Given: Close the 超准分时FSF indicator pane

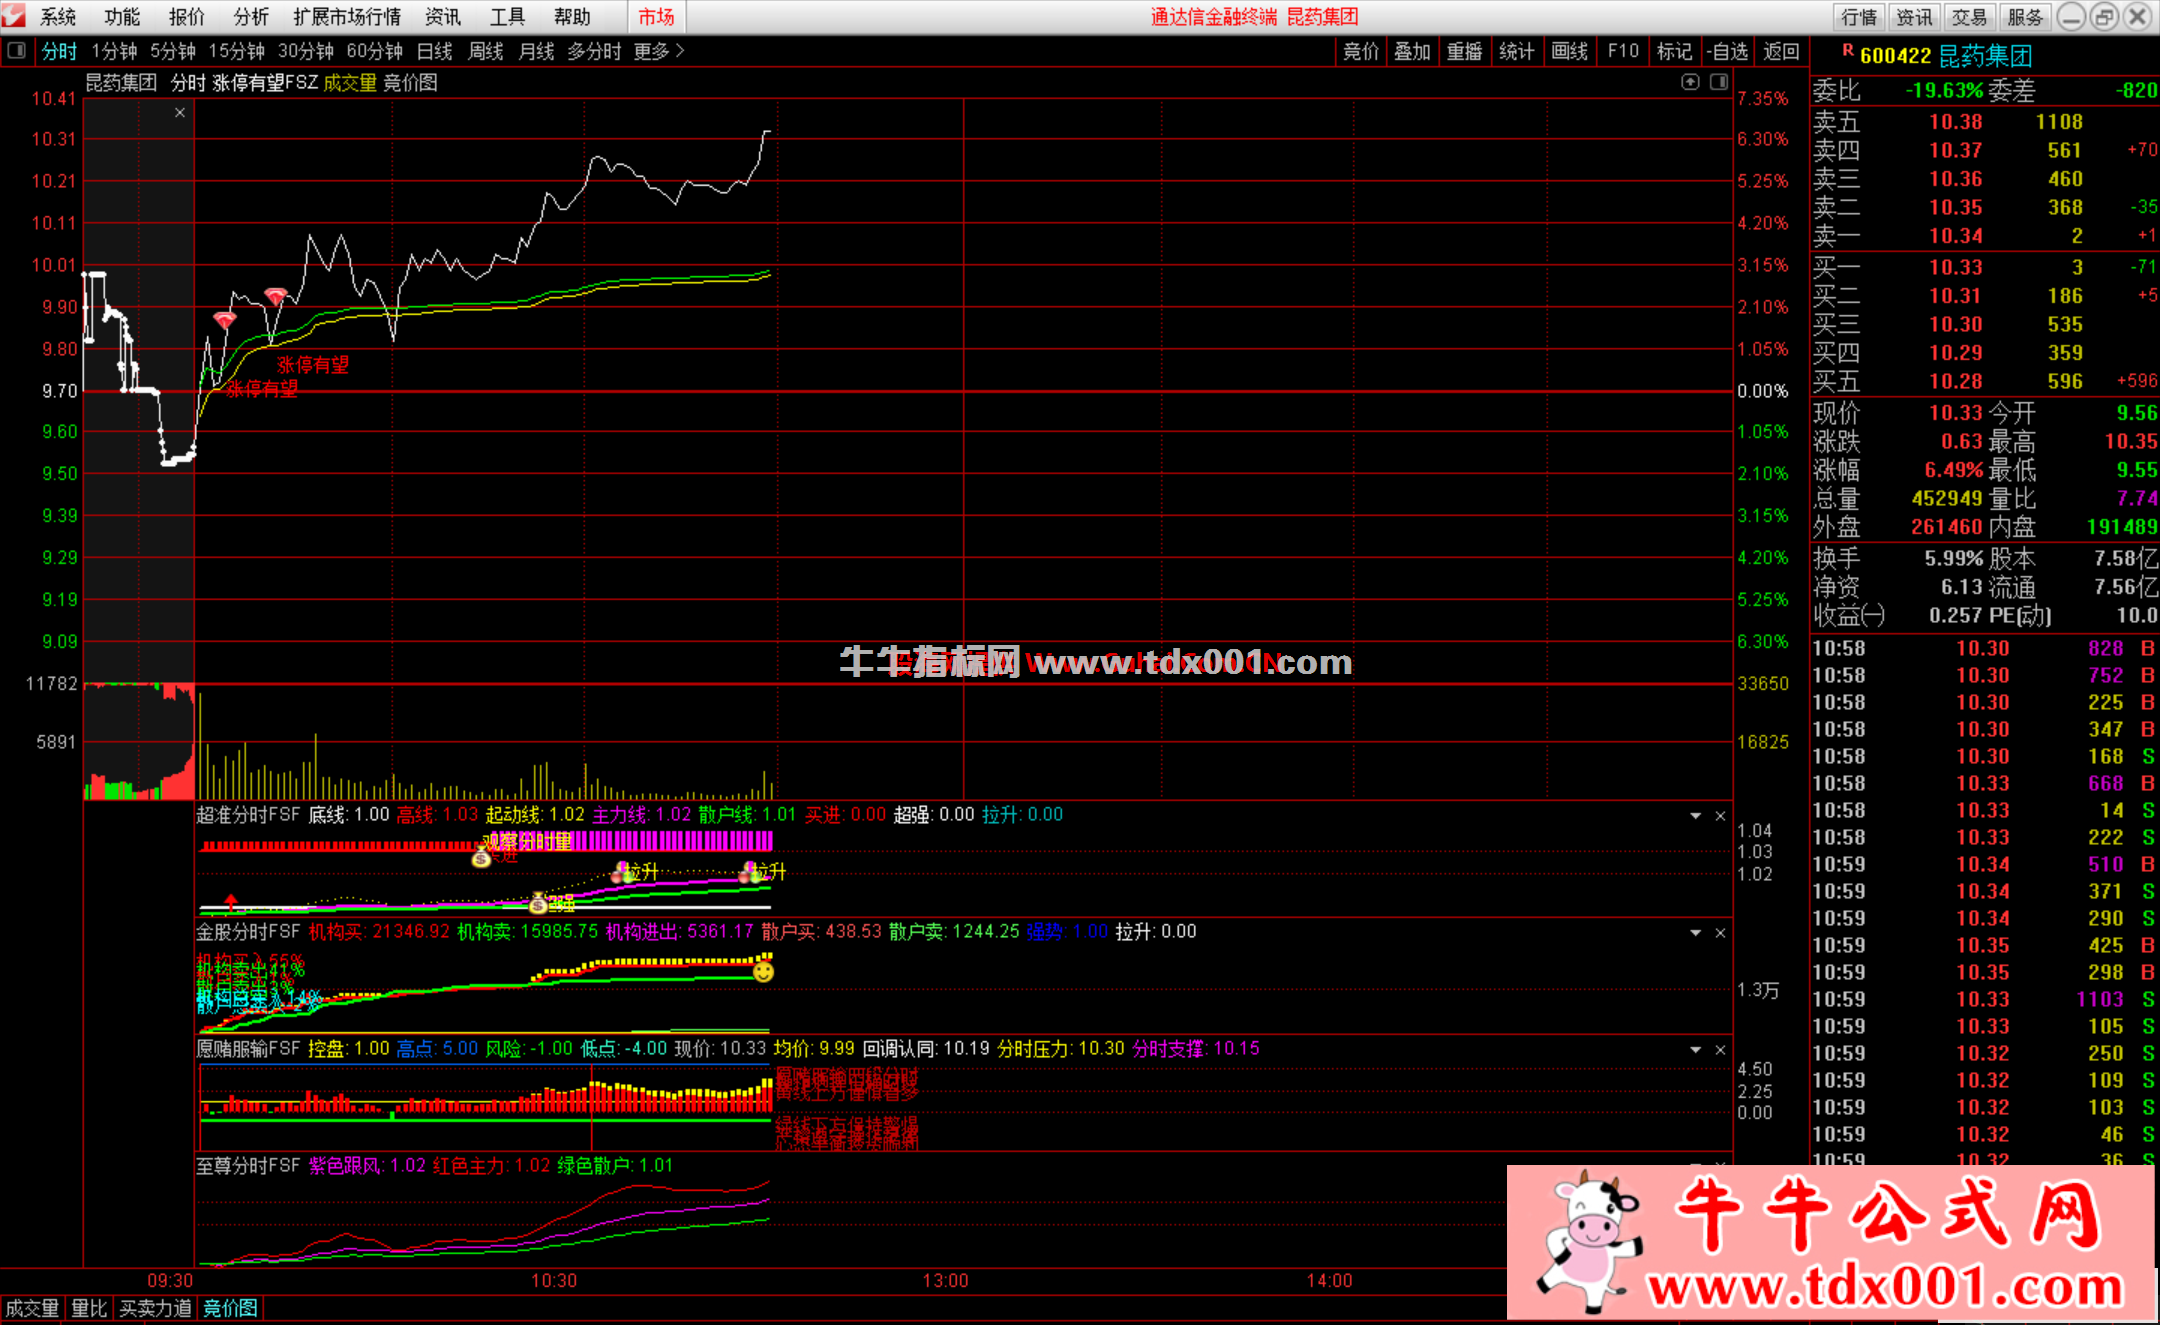Looking at the screenshot, I should pyautogui.click(x=1720, y=816).
